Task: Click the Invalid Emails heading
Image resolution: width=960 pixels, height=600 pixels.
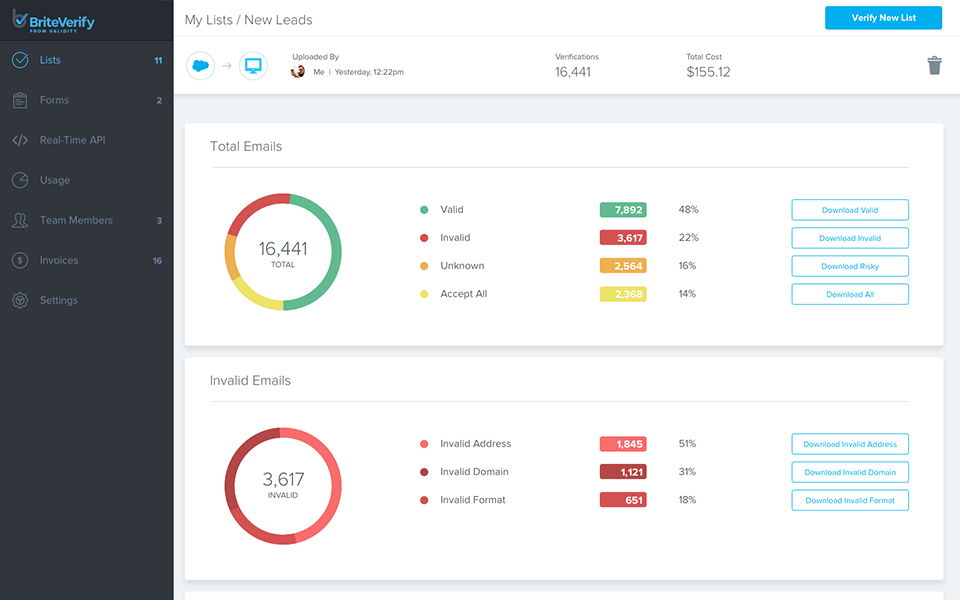Action: click(250, 381)
